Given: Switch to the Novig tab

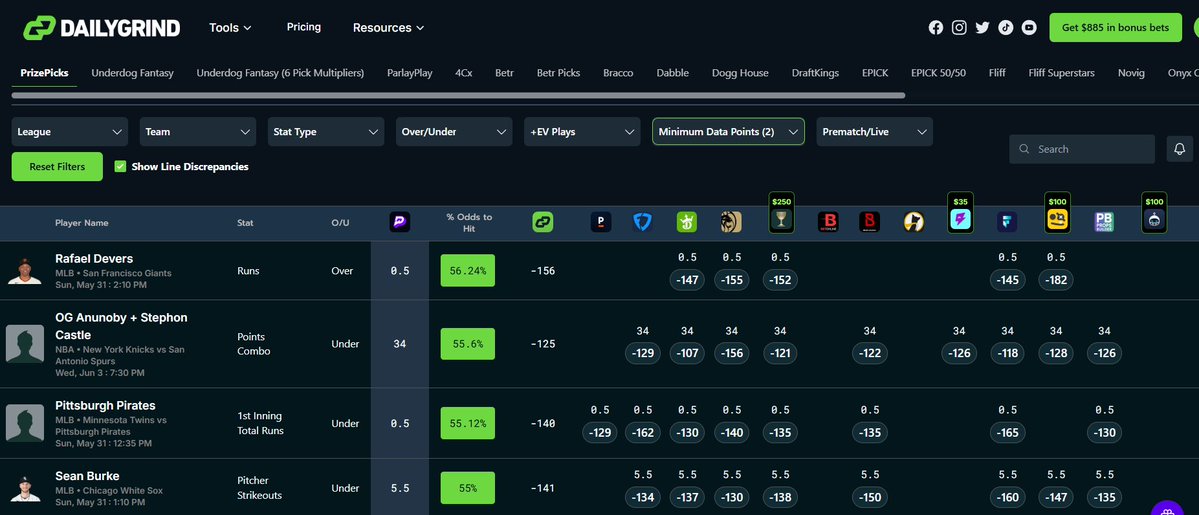Looking at the screenshot, I should (x=1131, y=73).
